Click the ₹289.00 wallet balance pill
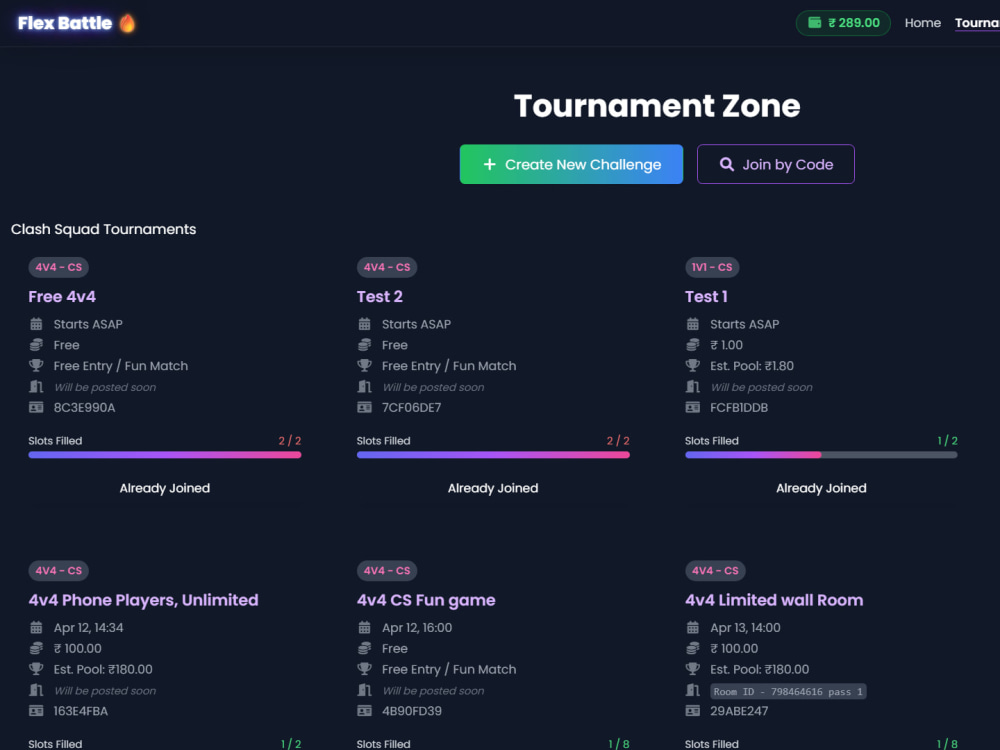This screenshot has height=750, width=1000. click(x=843, y=23)
